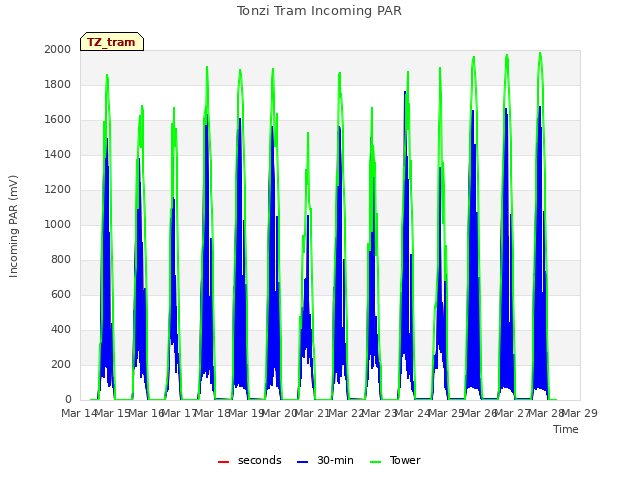Click the 'Mar 18' x-axis tick label
The height and width of the screenshot is (480, 640).
212,413
